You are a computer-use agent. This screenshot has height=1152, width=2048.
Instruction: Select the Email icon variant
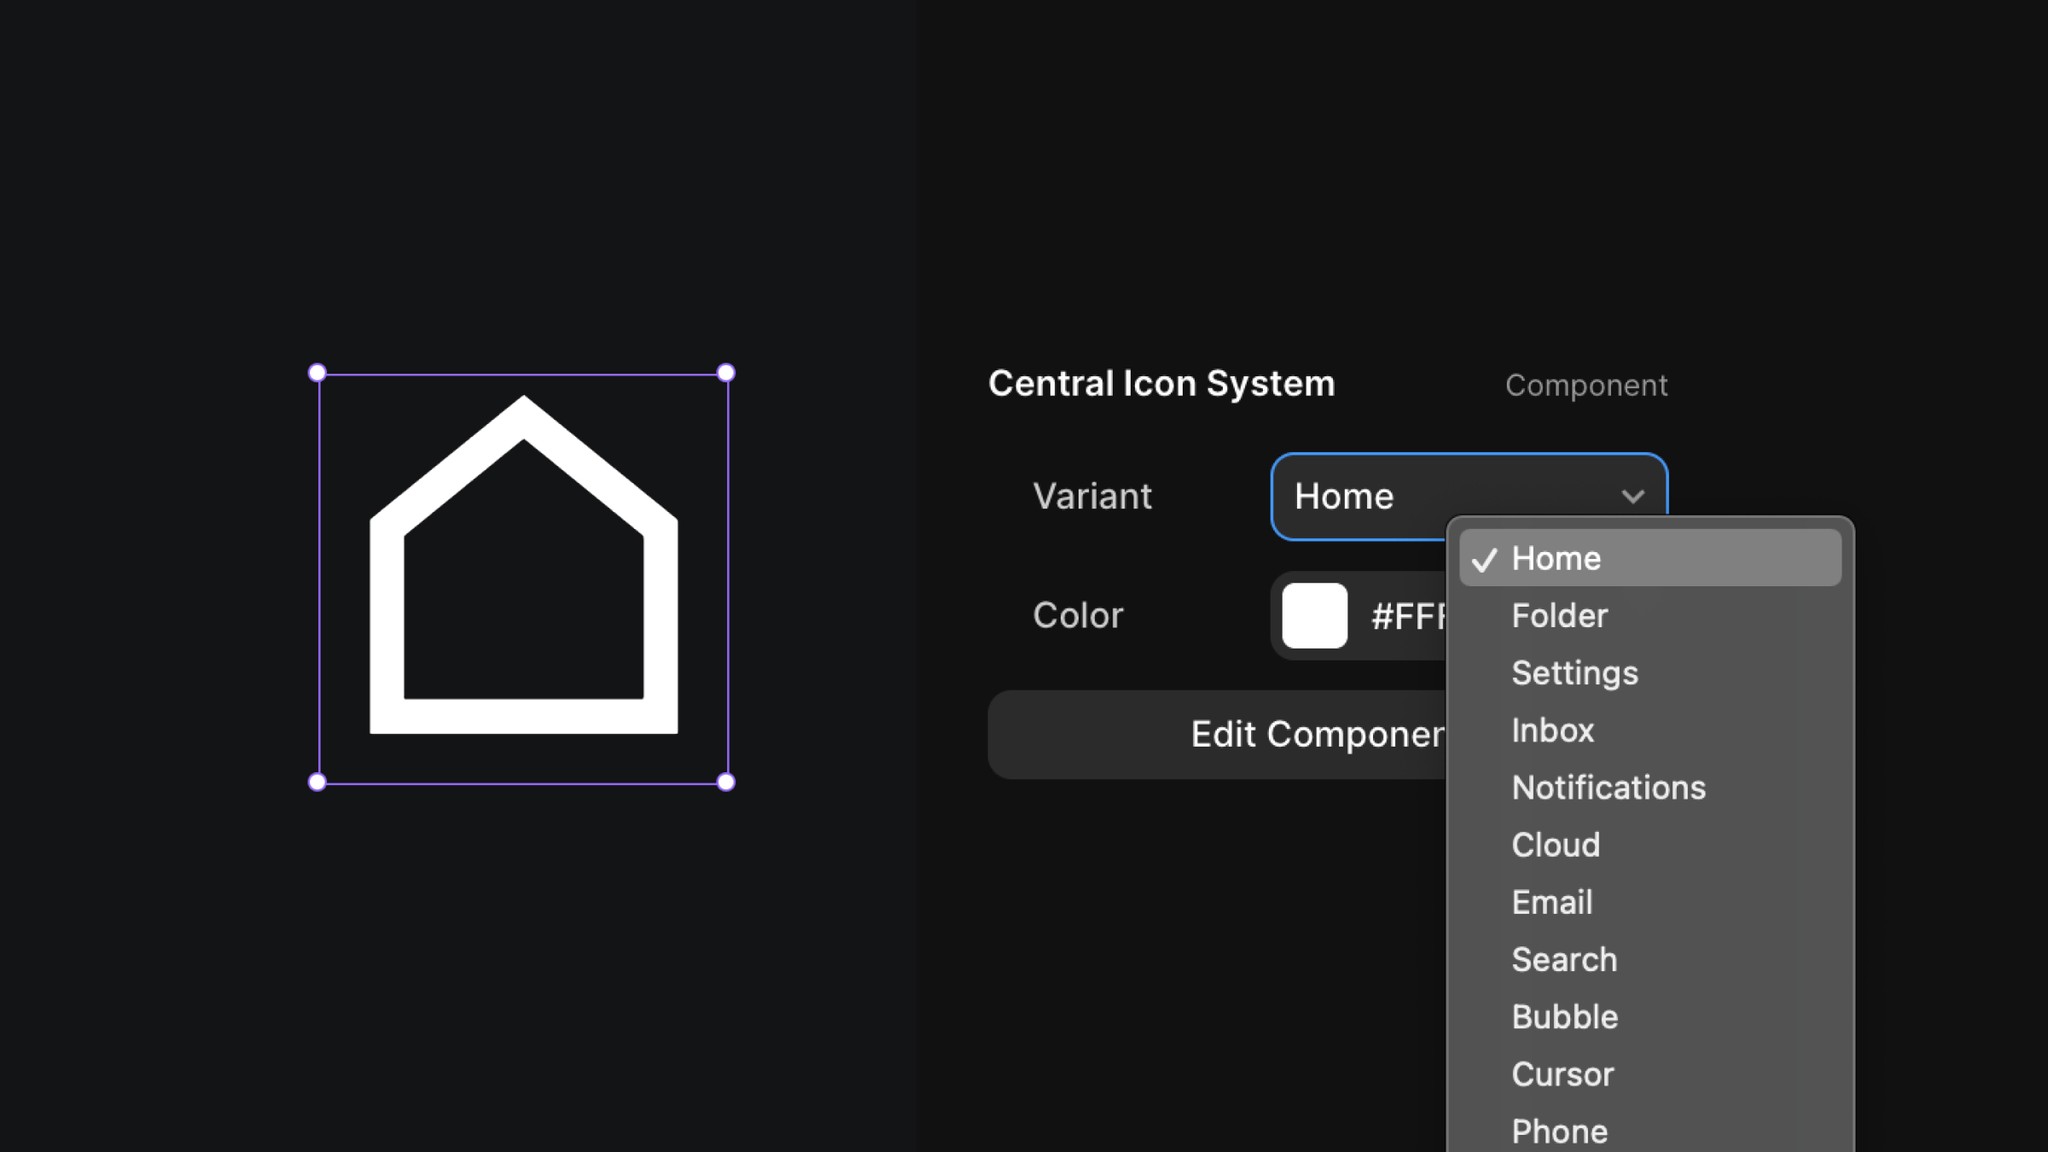click(1552, 902)
